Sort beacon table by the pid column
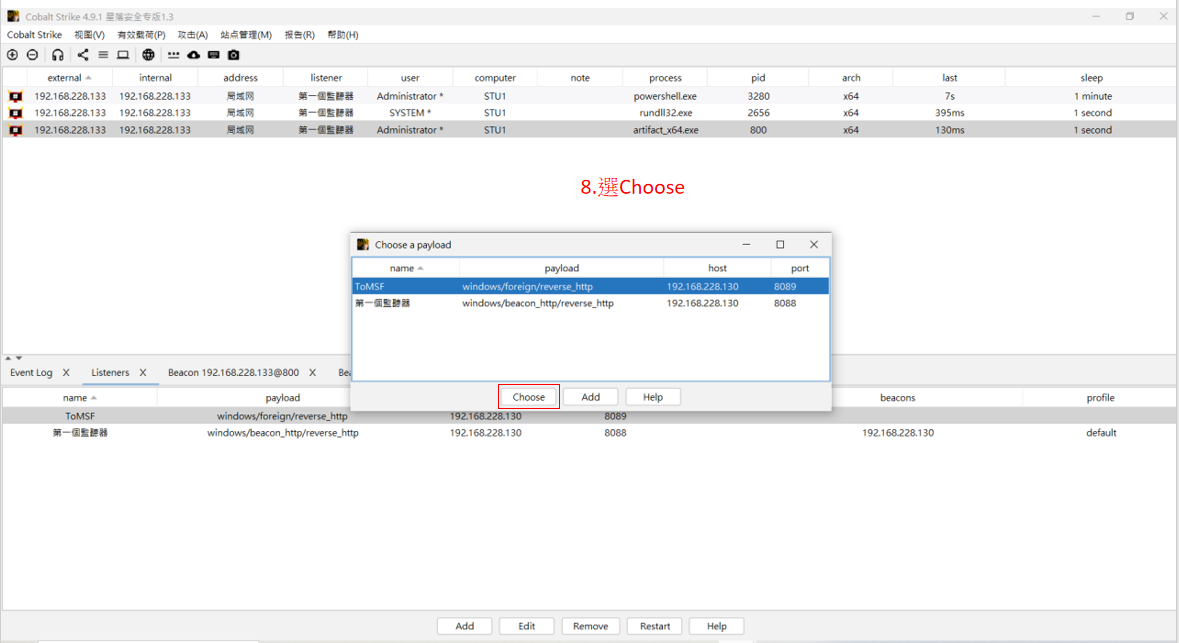 (758, 77)
